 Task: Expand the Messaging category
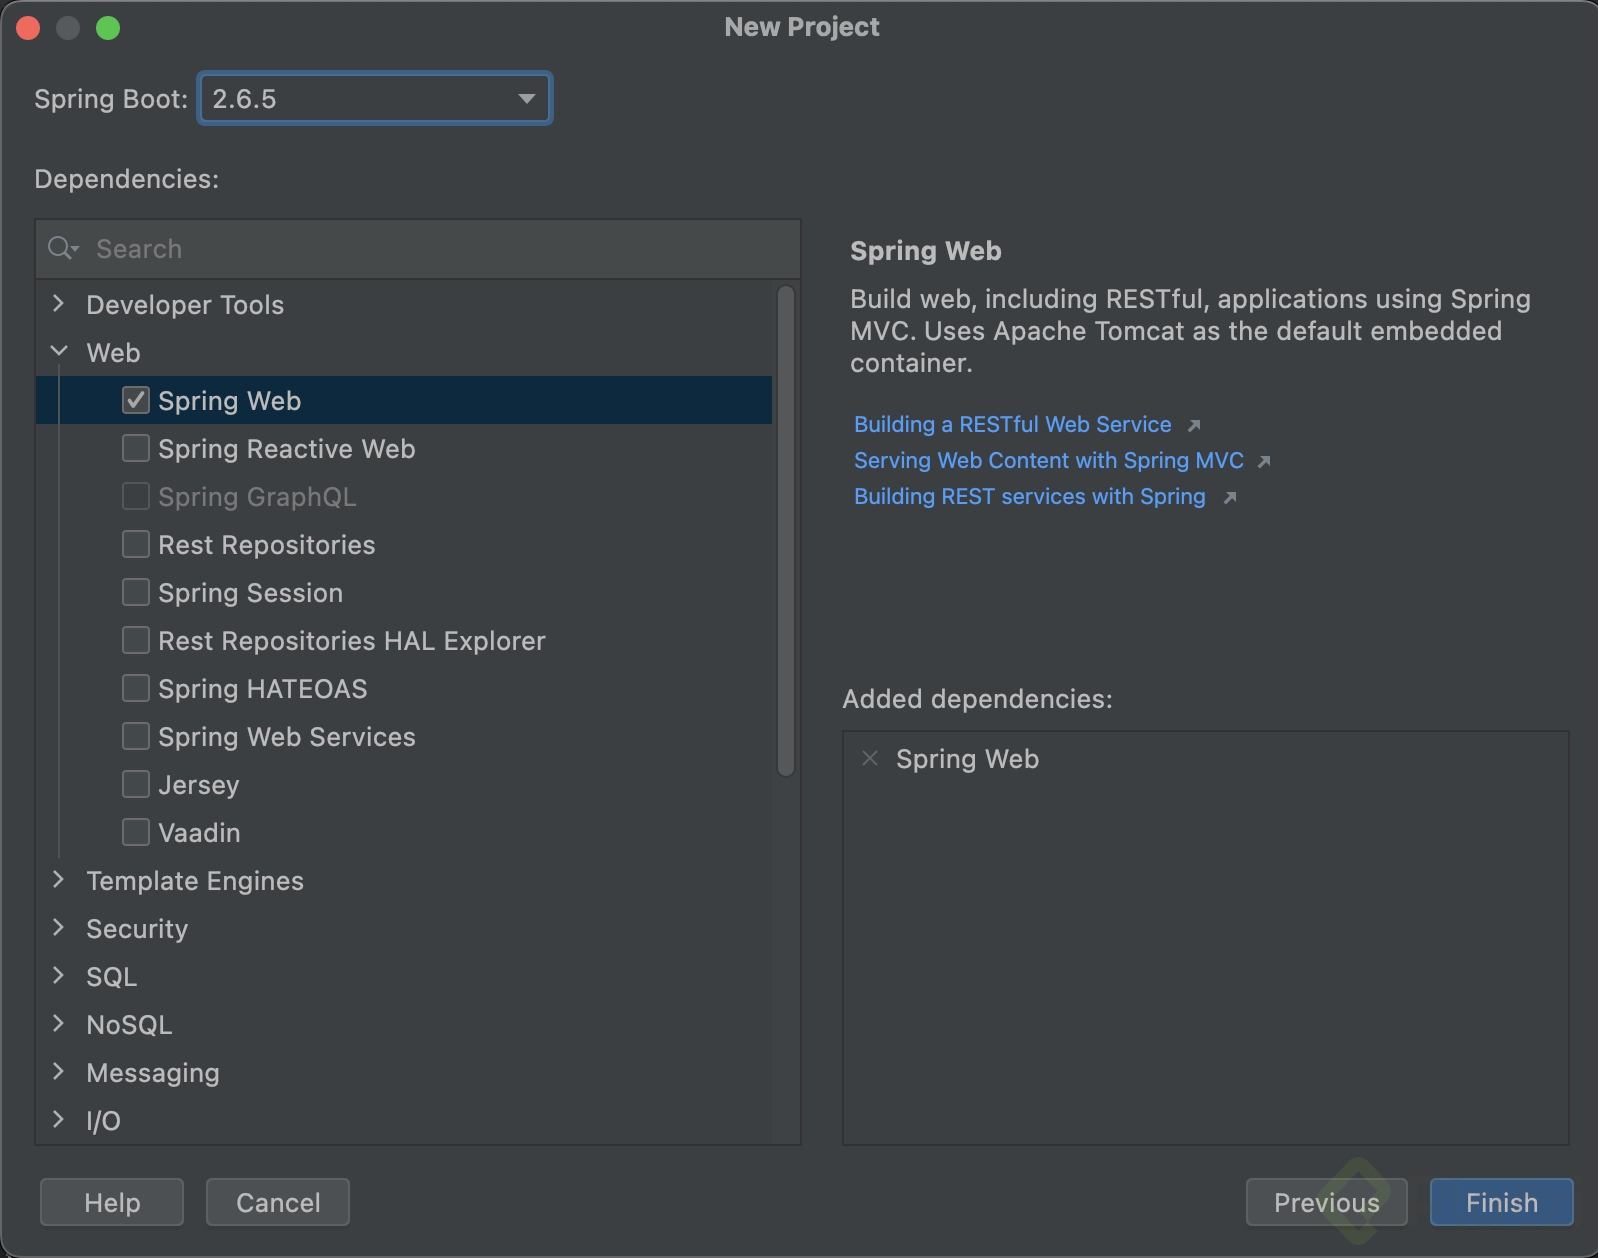58,1072
